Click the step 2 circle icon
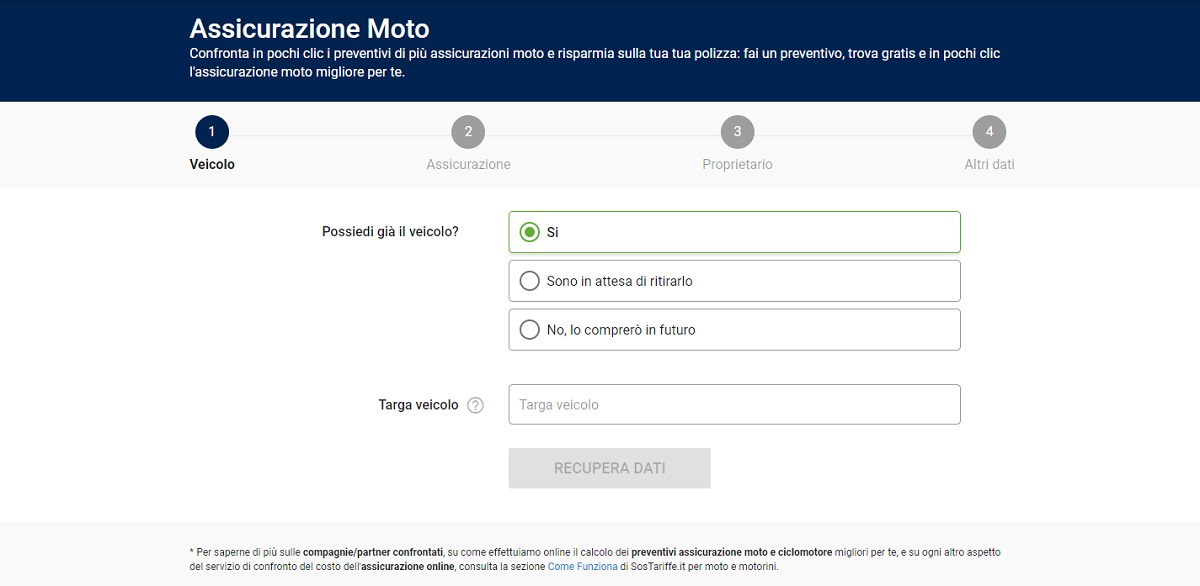 [x=468, y=132]
